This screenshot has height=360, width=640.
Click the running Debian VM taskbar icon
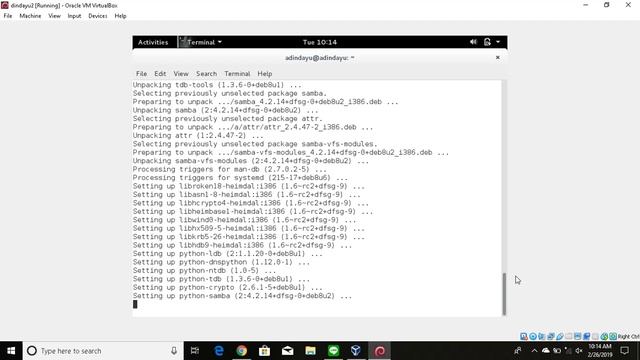380,351
